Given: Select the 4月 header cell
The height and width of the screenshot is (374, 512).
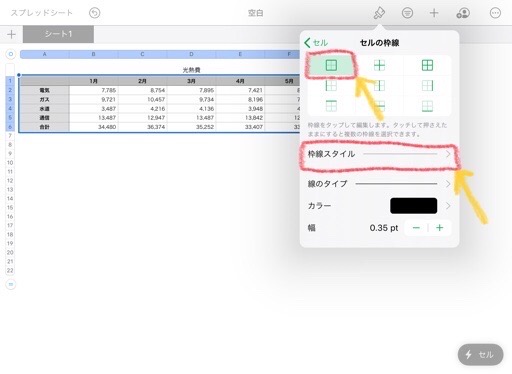Looking at the screenshot, I should click(241, 81).
